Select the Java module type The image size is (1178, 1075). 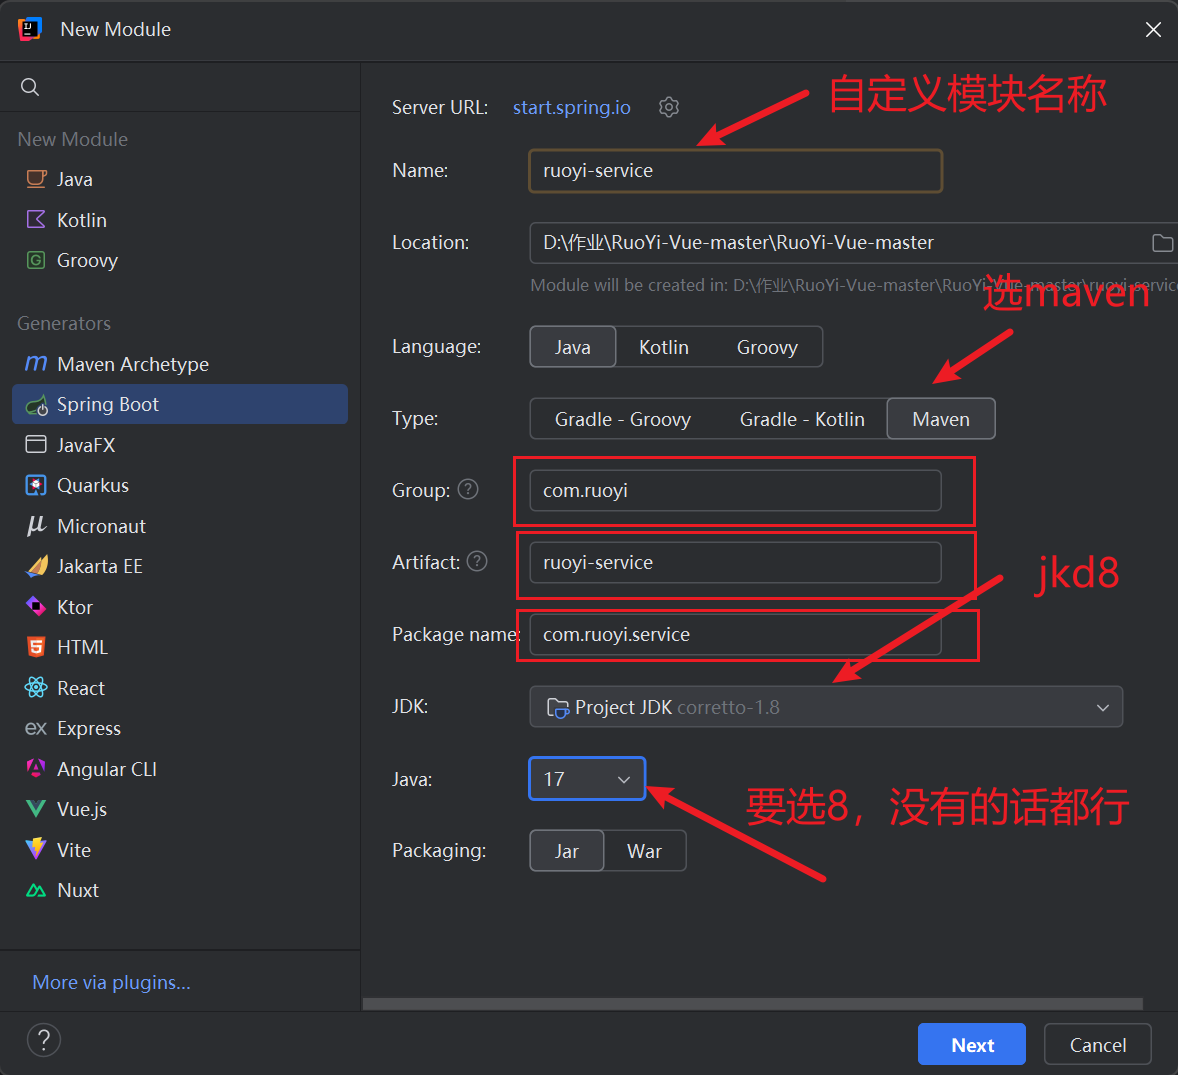180,180
